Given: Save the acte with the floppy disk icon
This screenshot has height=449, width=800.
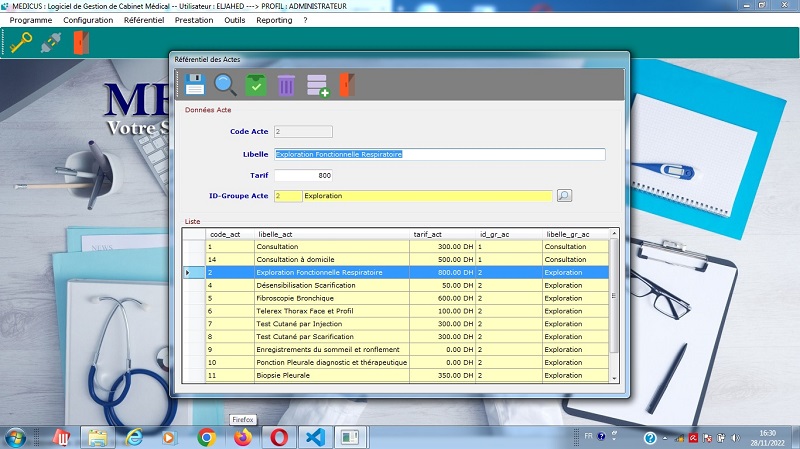Looking at the screenshot, I should [x=194, y=85].
